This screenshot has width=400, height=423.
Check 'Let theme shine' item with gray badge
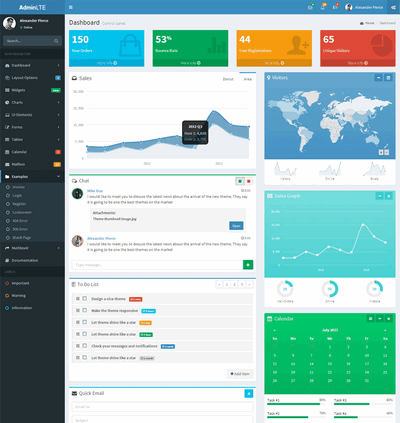pos(85,357)
